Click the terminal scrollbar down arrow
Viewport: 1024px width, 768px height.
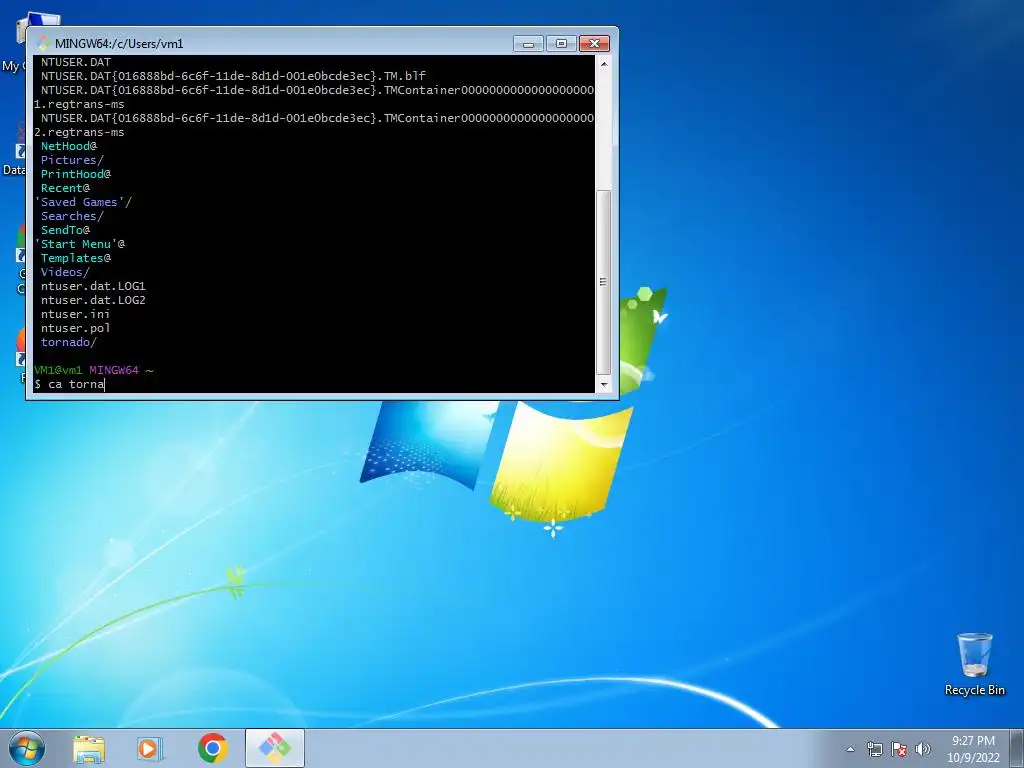[603, 385]
